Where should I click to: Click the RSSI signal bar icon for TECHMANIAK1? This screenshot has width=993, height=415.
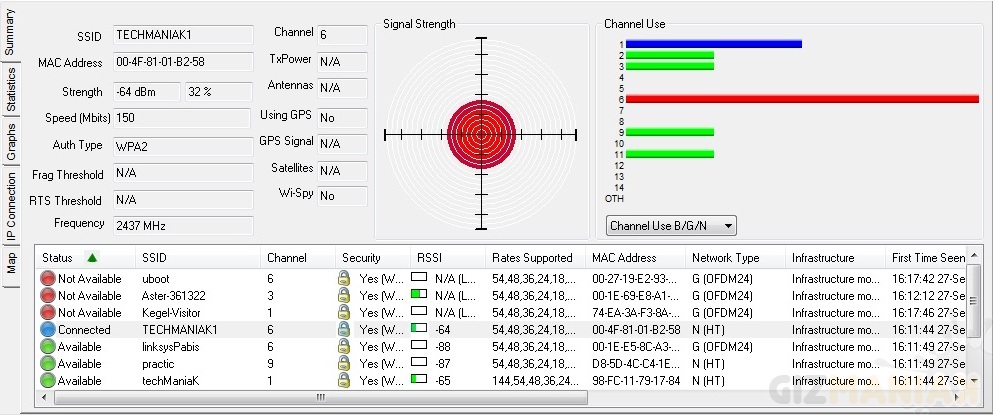pos(419,329)
